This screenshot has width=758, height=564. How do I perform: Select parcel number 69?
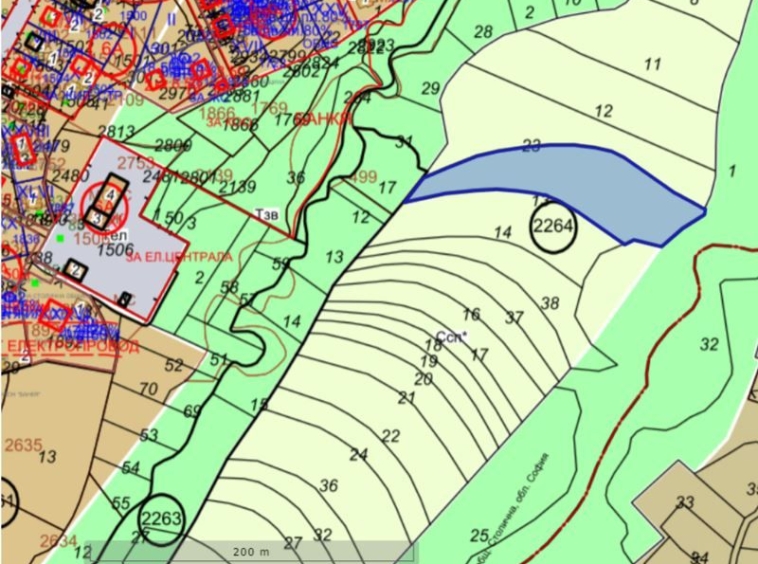point(191,411)
